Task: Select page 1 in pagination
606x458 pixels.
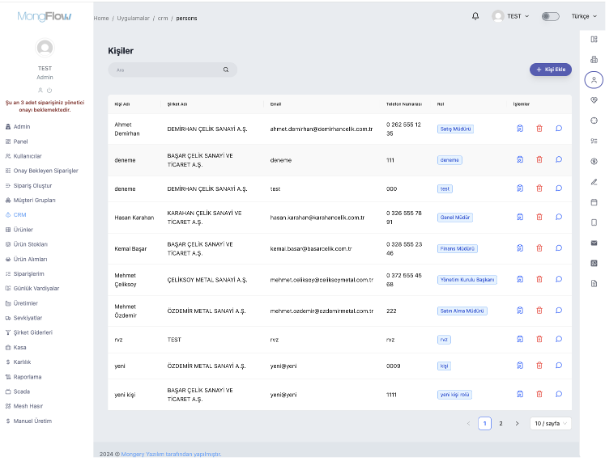Action: pyautogui.click(x=485, y=423)
